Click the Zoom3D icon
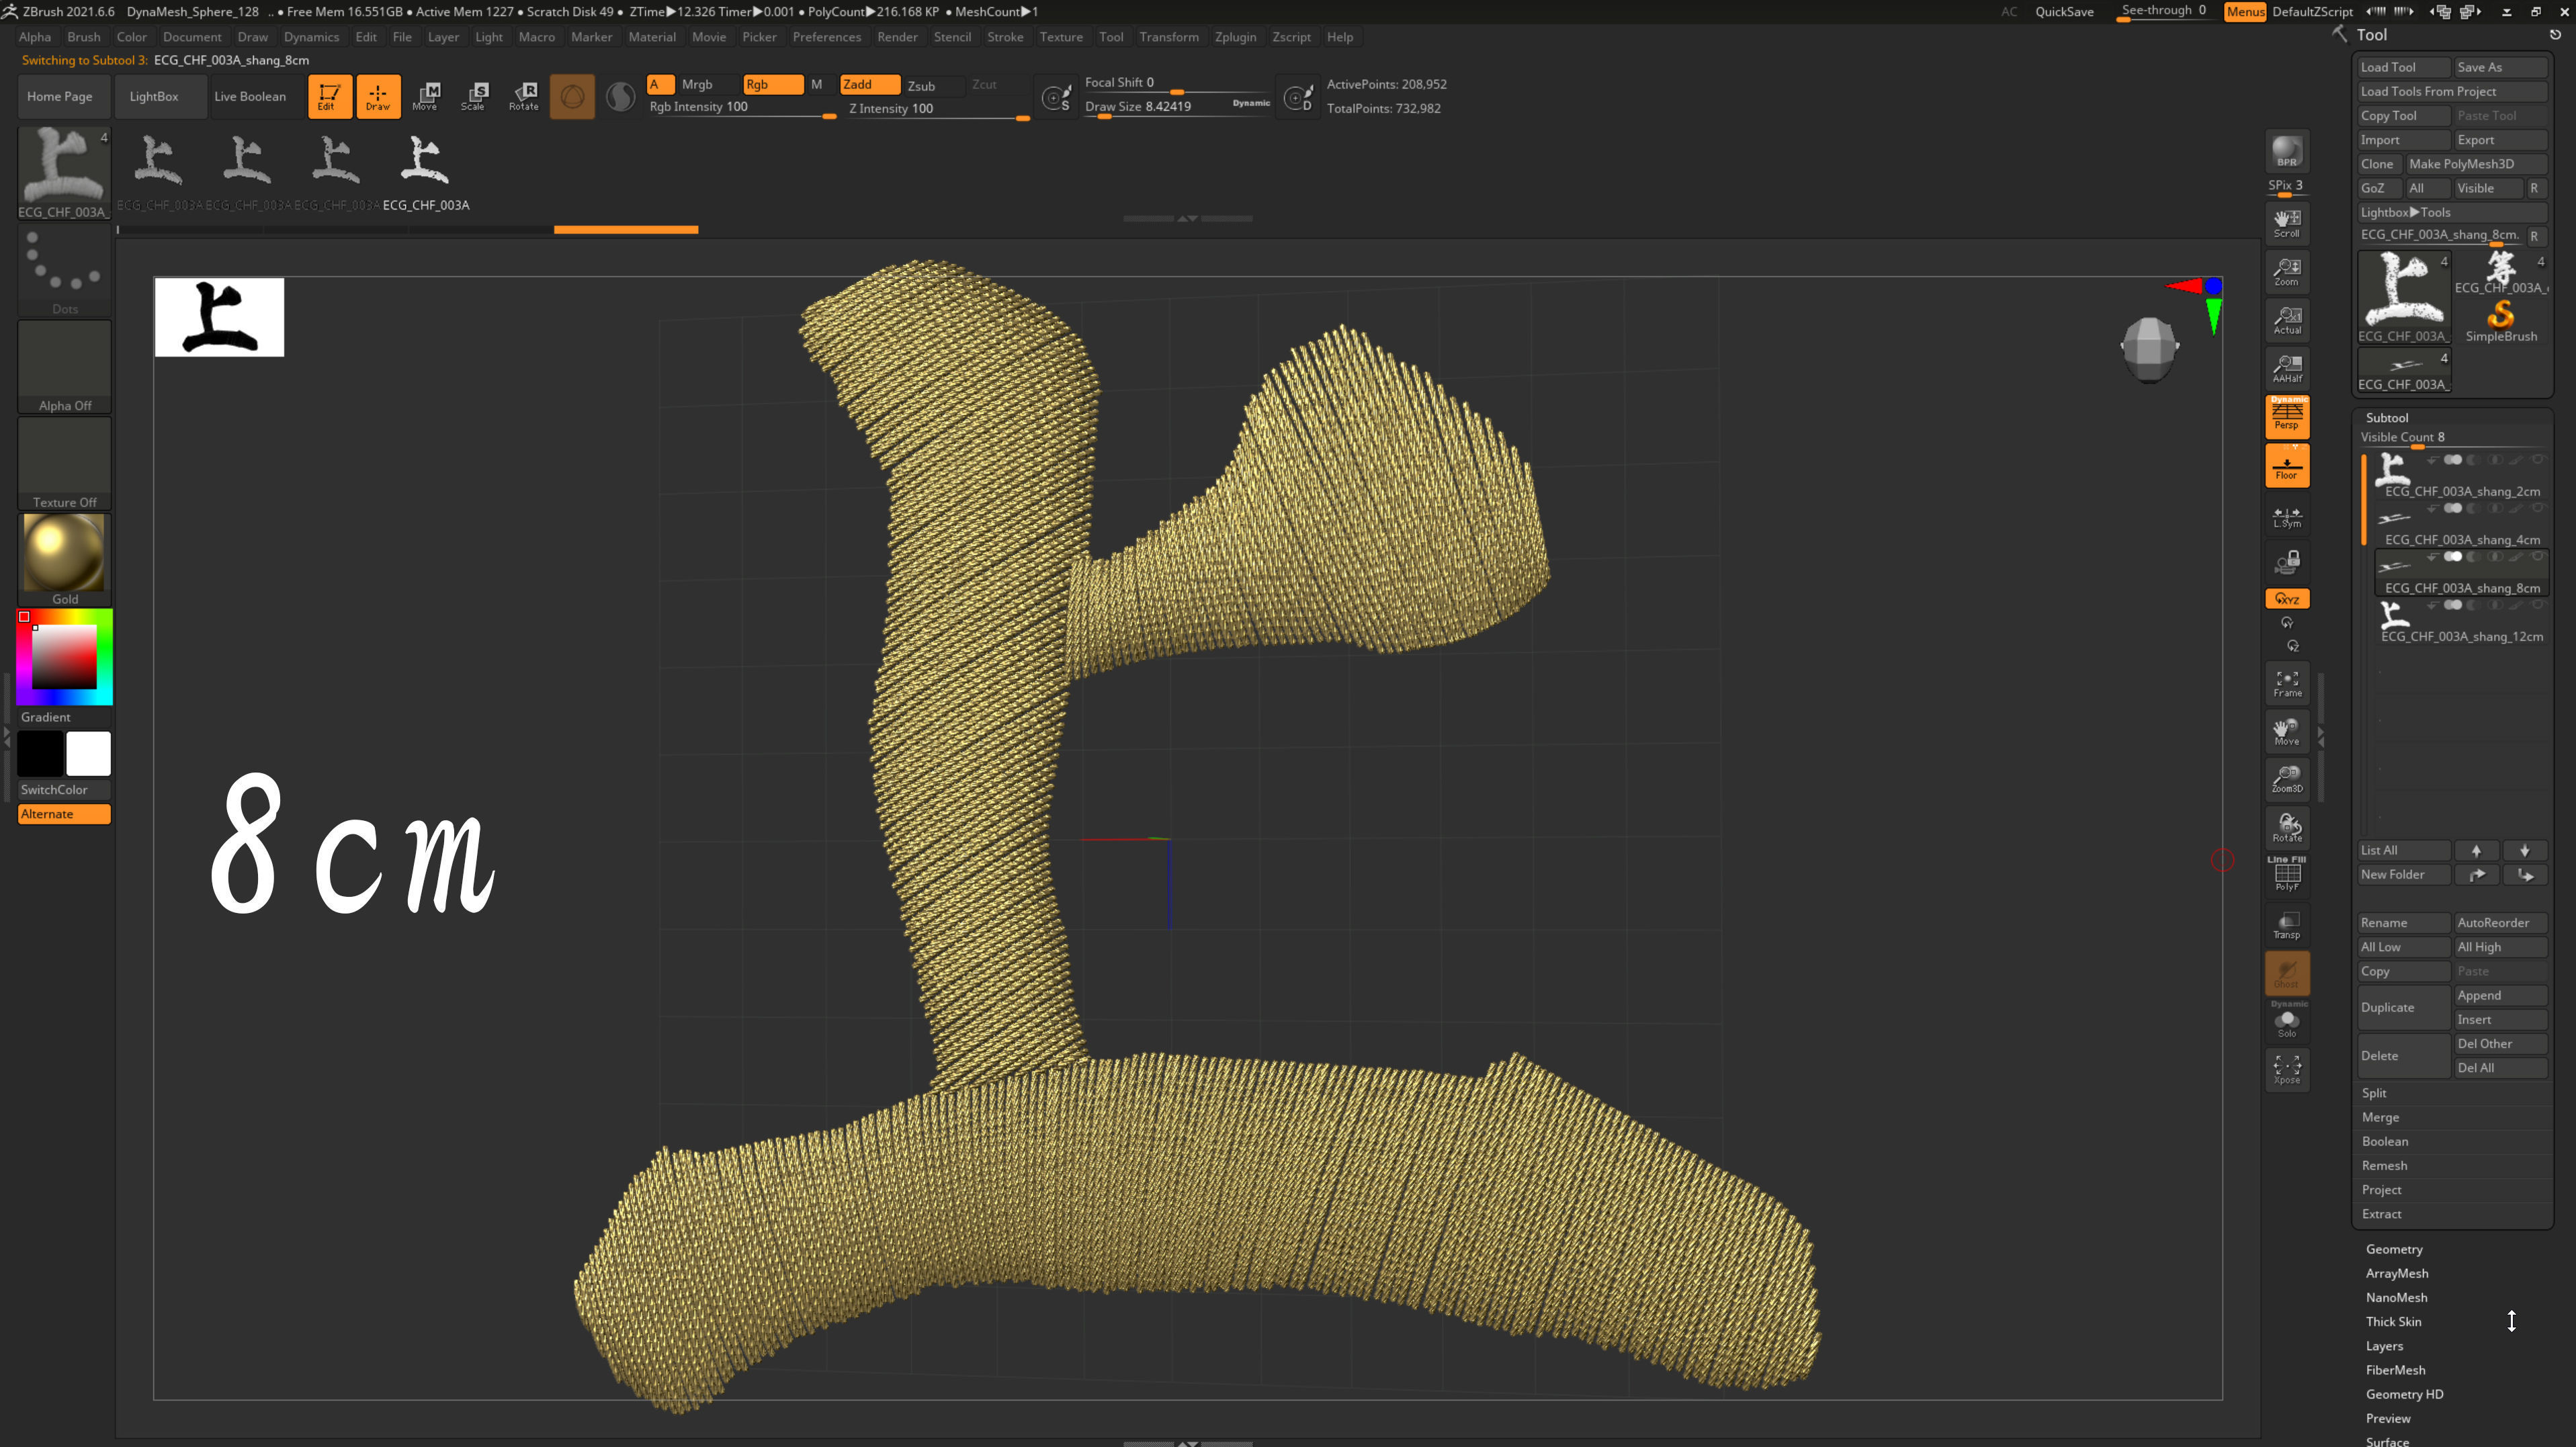The width and height of the screenshot is (2576, 1447). click(2286, 779)
